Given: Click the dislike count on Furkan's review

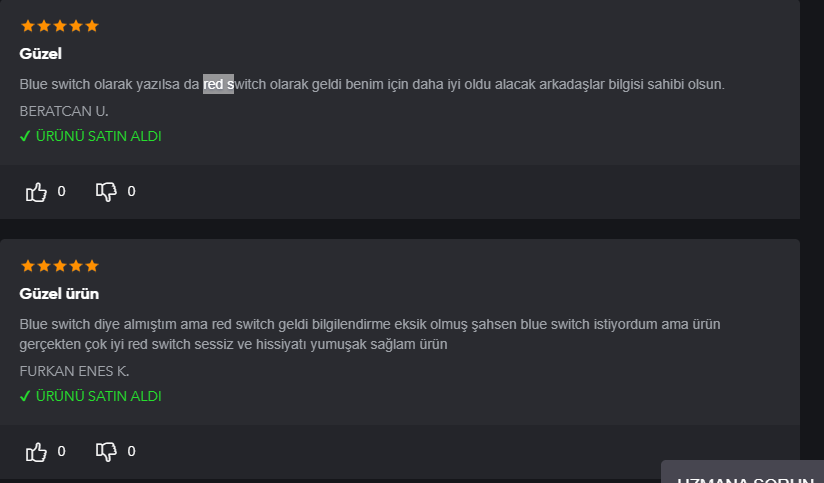Looking at the screenshot, I should pos(131,451).
